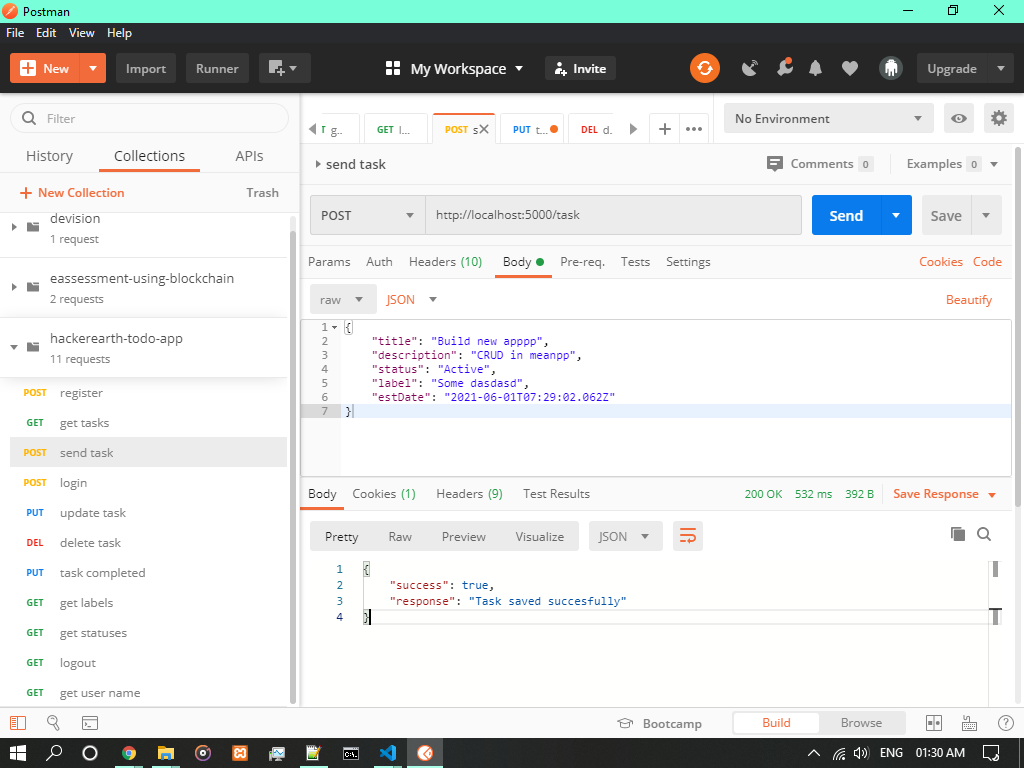Expand the devision collection
The height and width of the screenshot is (768, 1024).
click(14, 227)
